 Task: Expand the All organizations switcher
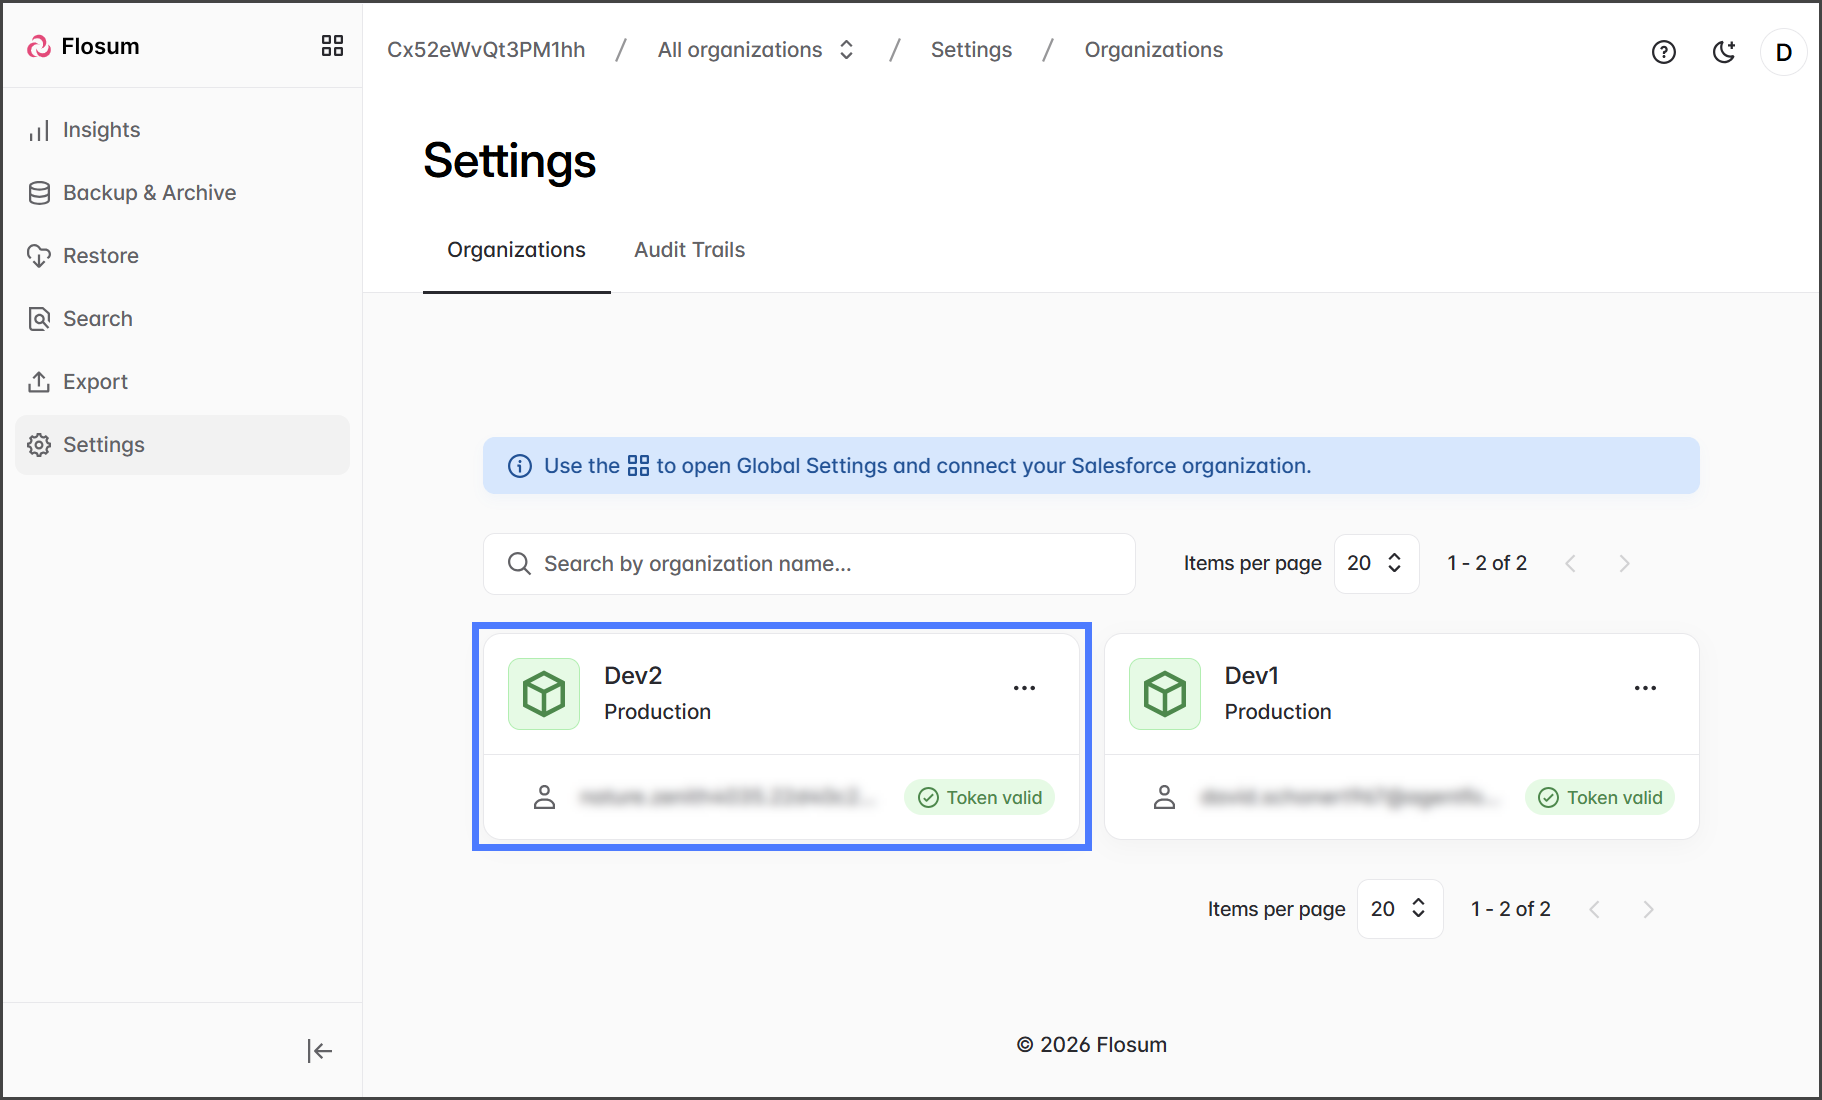[x=755, y=50]
